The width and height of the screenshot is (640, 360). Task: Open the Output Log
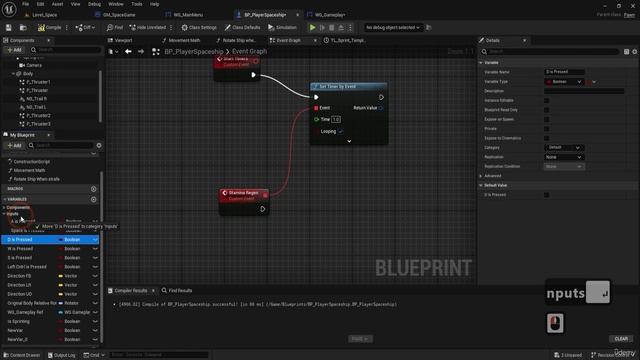point(62,355)
